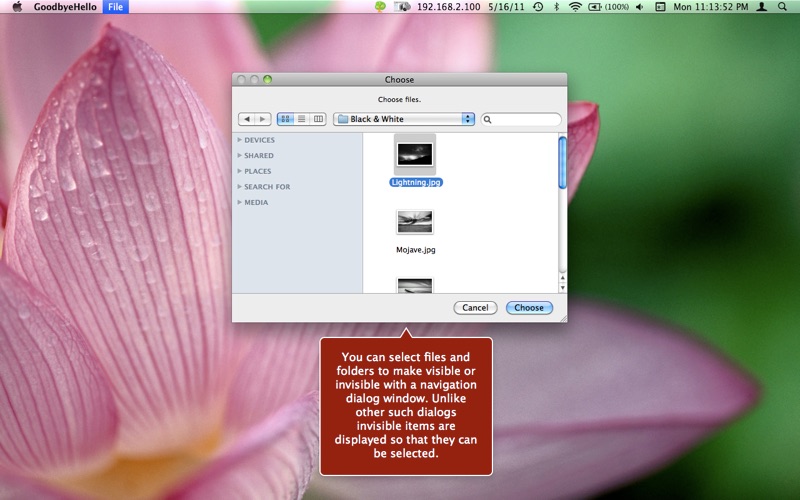Open the user account menu icon

coord(762,7)
